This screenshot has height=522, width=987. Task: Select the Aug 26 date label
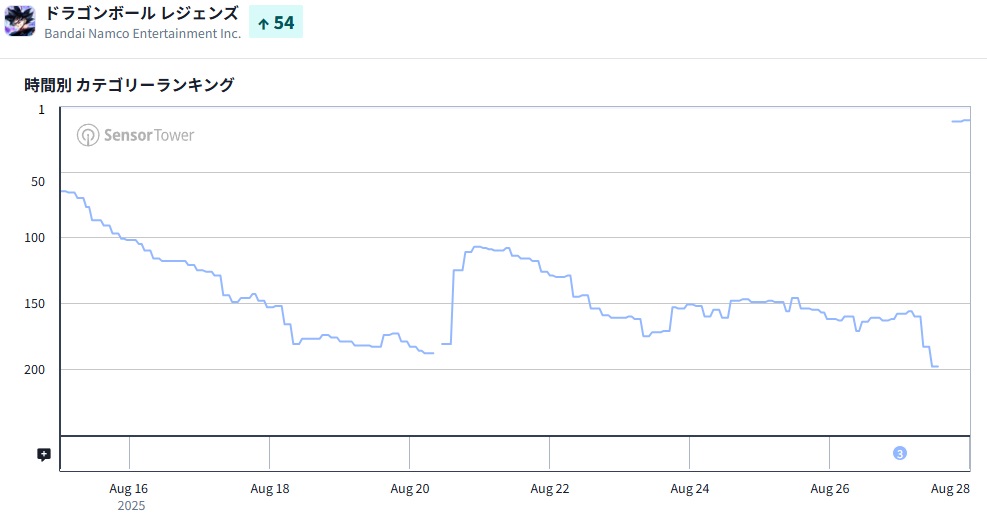point(829,489)
